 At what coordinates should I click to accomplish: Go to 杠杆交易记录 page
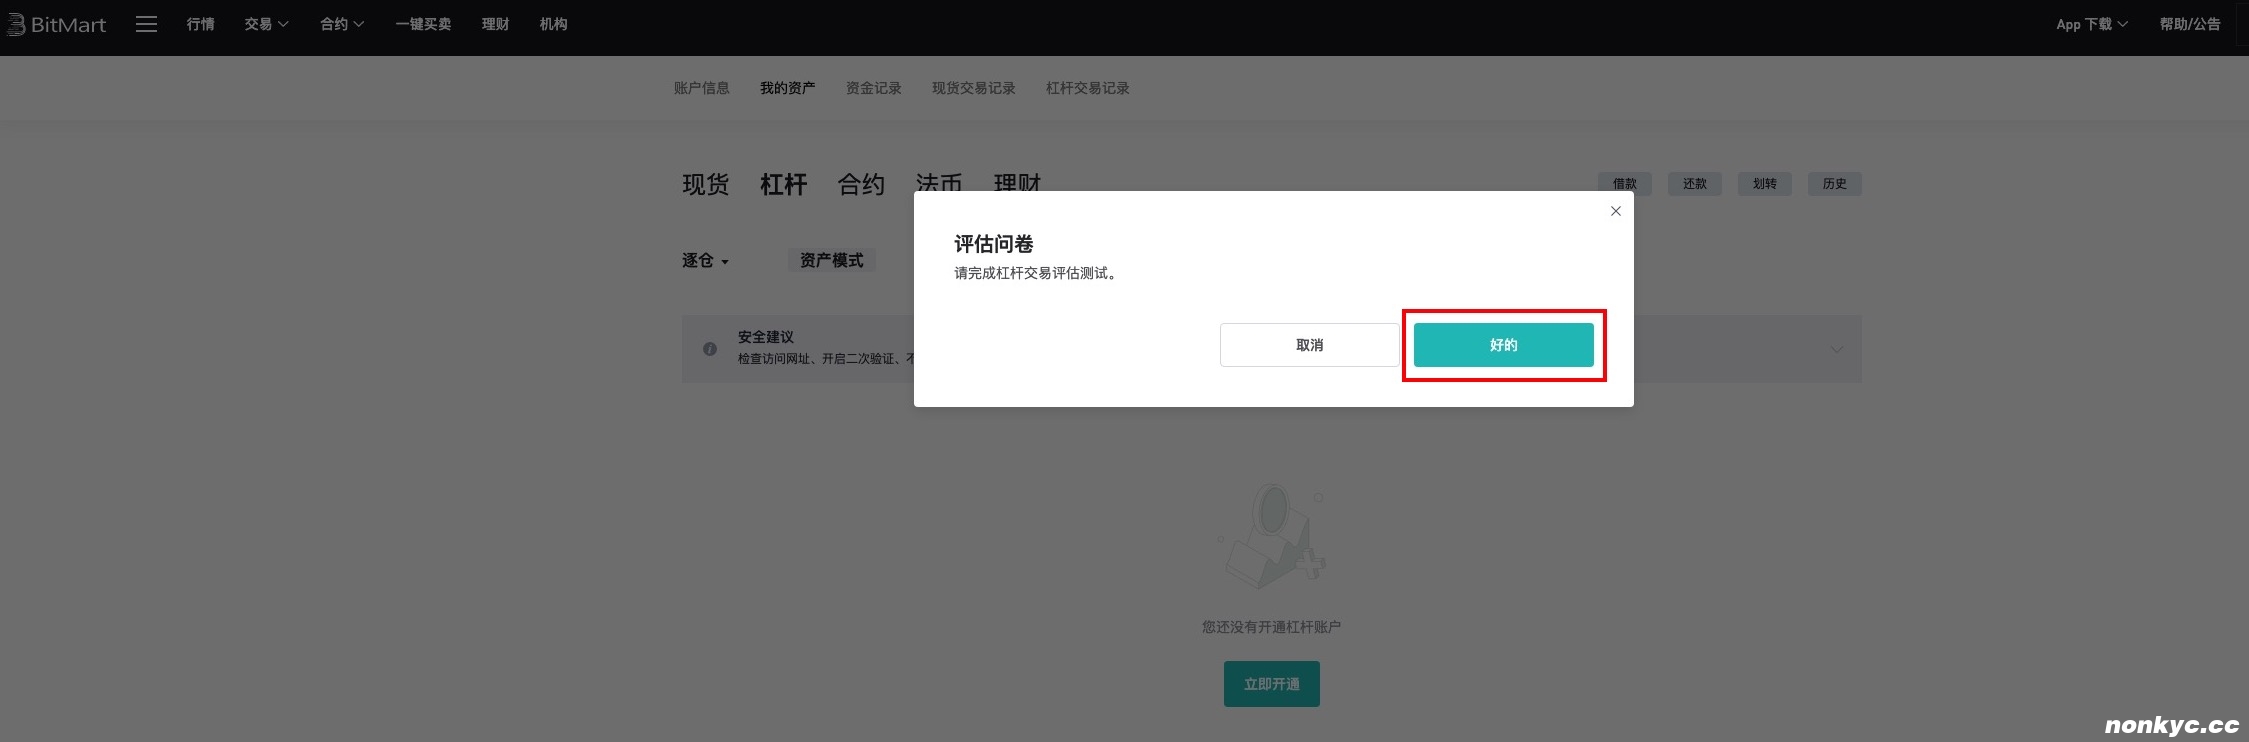coord(1087,88)
